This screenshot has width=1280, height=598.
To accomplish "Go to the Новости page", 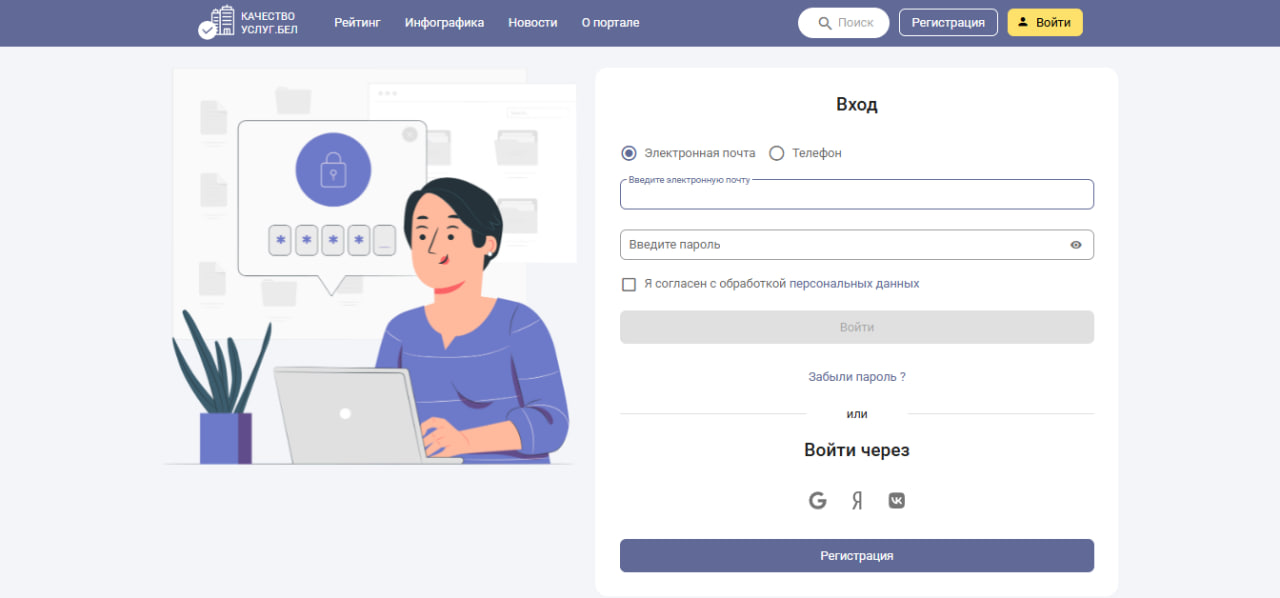I will [x=533, y=23].
